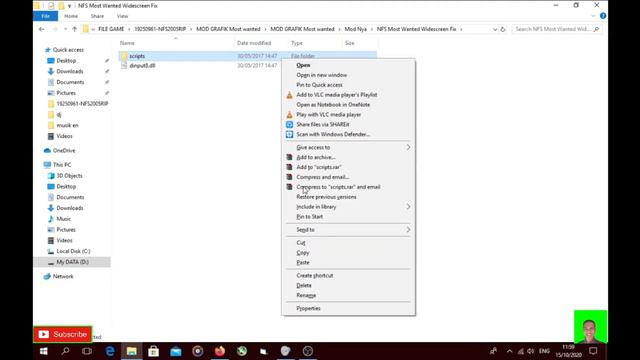Choose Paste from the context menu

tap(303, 262)
